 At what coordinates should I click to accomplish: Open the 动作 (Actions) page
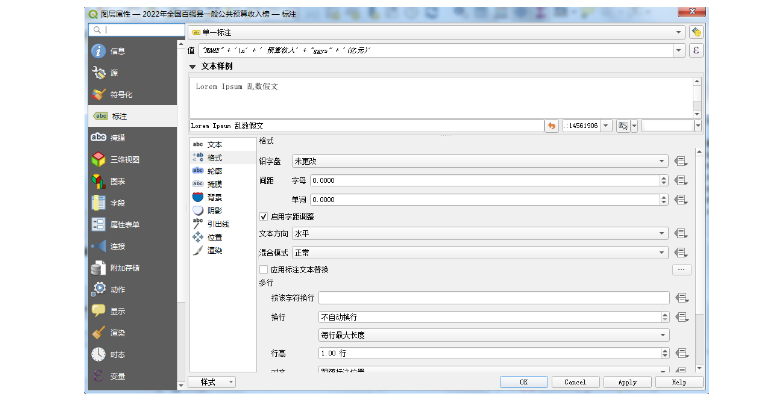132,289
